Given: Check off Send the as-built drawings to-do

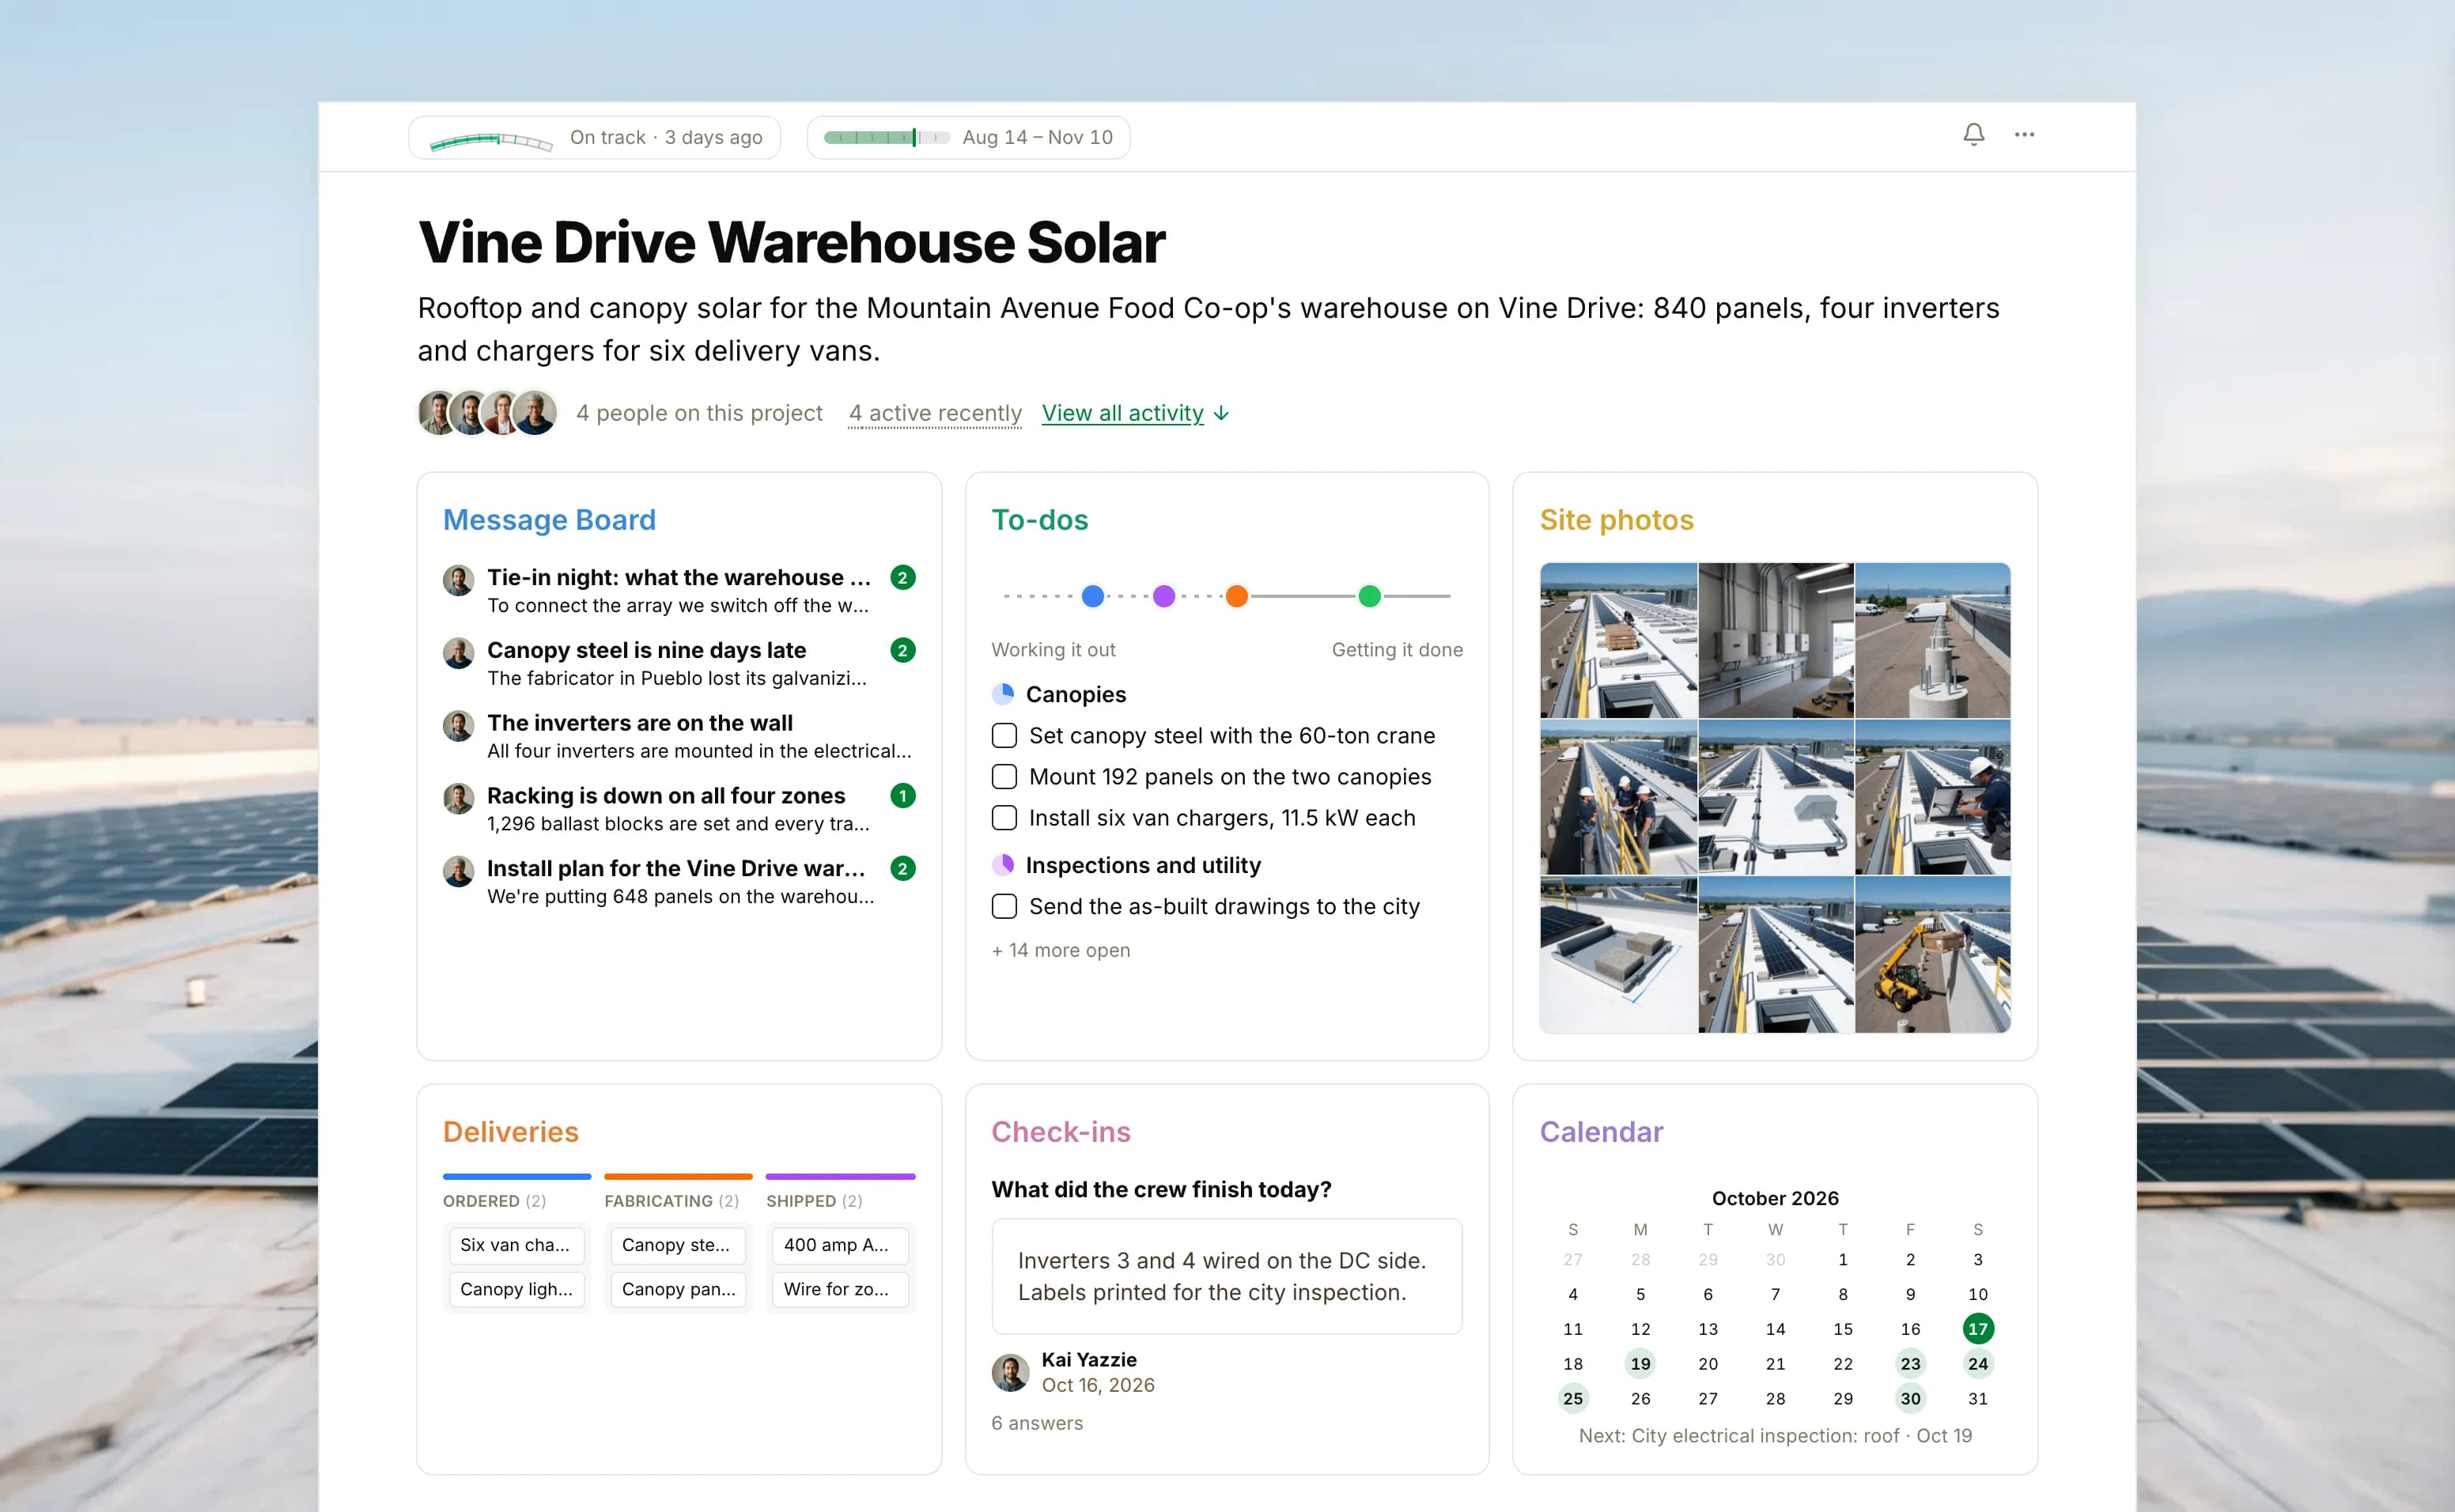Looking at the screenshot, I should pyautogui.click(x=1004, y=906).
